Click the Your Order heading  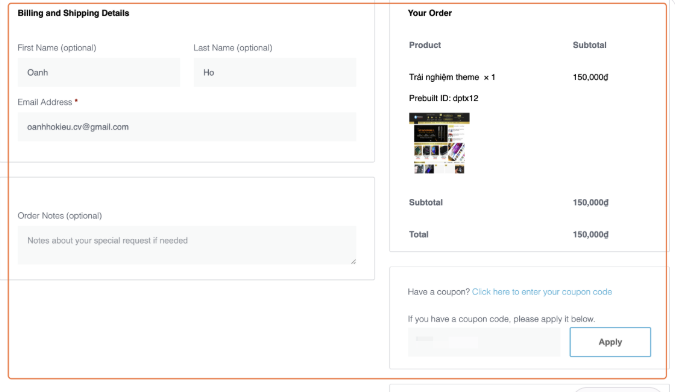coord(430,13)
